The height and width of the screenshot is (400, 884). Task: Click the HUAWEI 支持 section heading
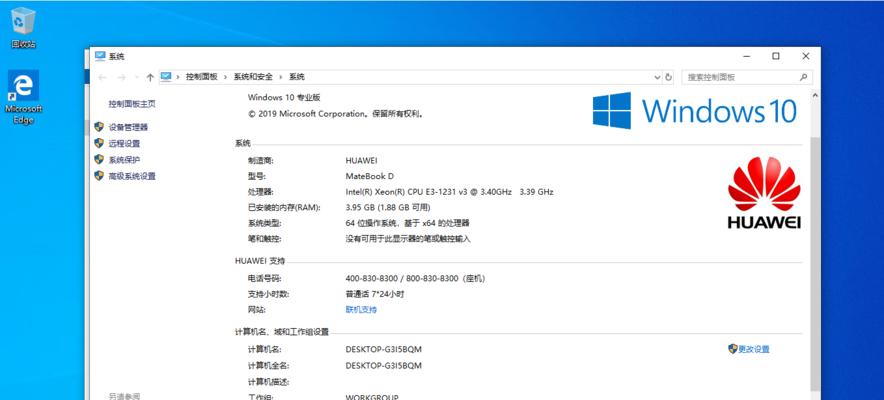click(260, 261)
